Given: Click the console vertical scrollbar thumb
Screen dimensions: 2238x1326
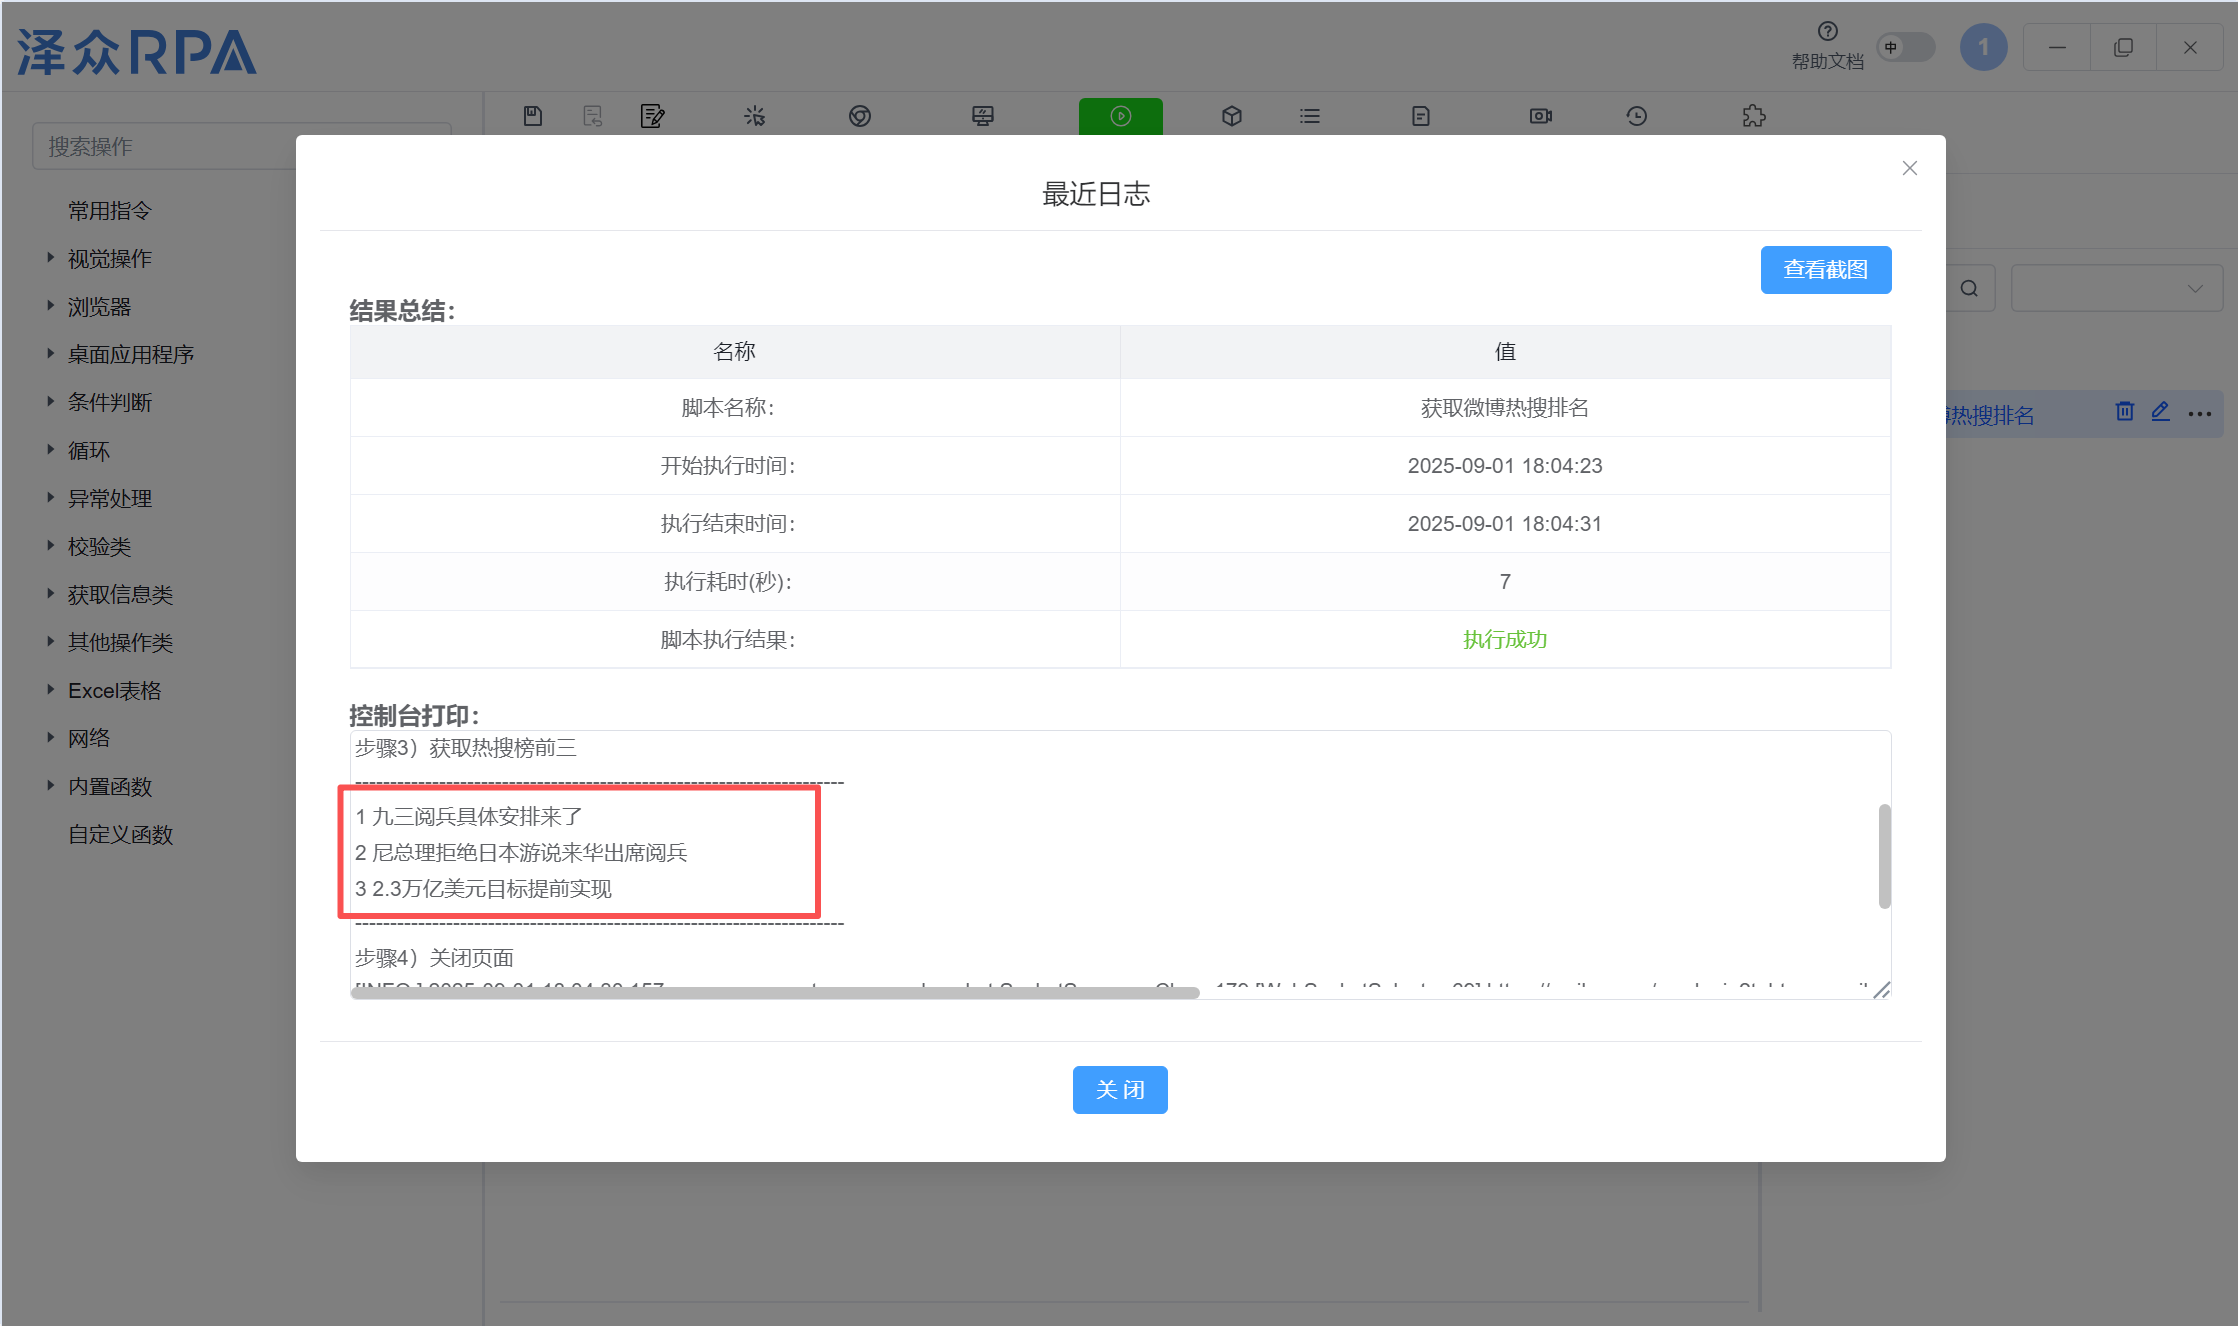Looking at the screenshot, I should [1884, 855].
